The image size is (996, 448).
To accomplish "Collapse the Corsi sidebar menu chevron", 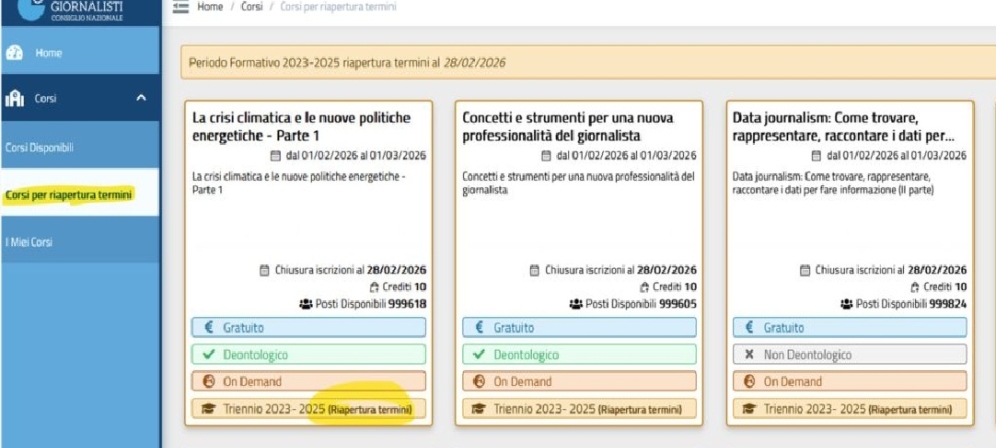I will [x=140, y=98].
